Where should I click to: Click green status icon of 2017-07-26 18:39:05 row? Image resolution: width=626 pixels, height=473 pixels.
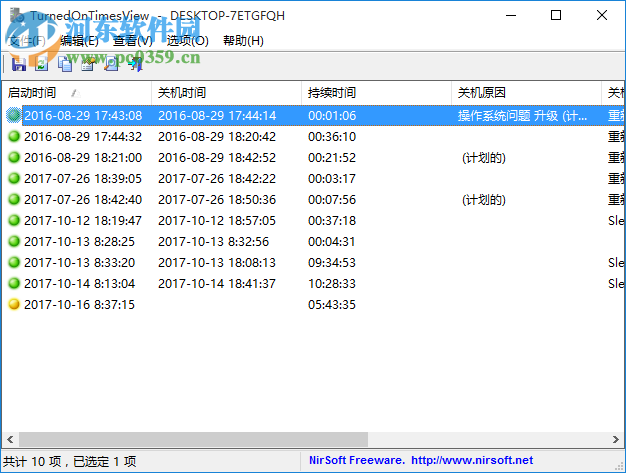coord(14,178)
